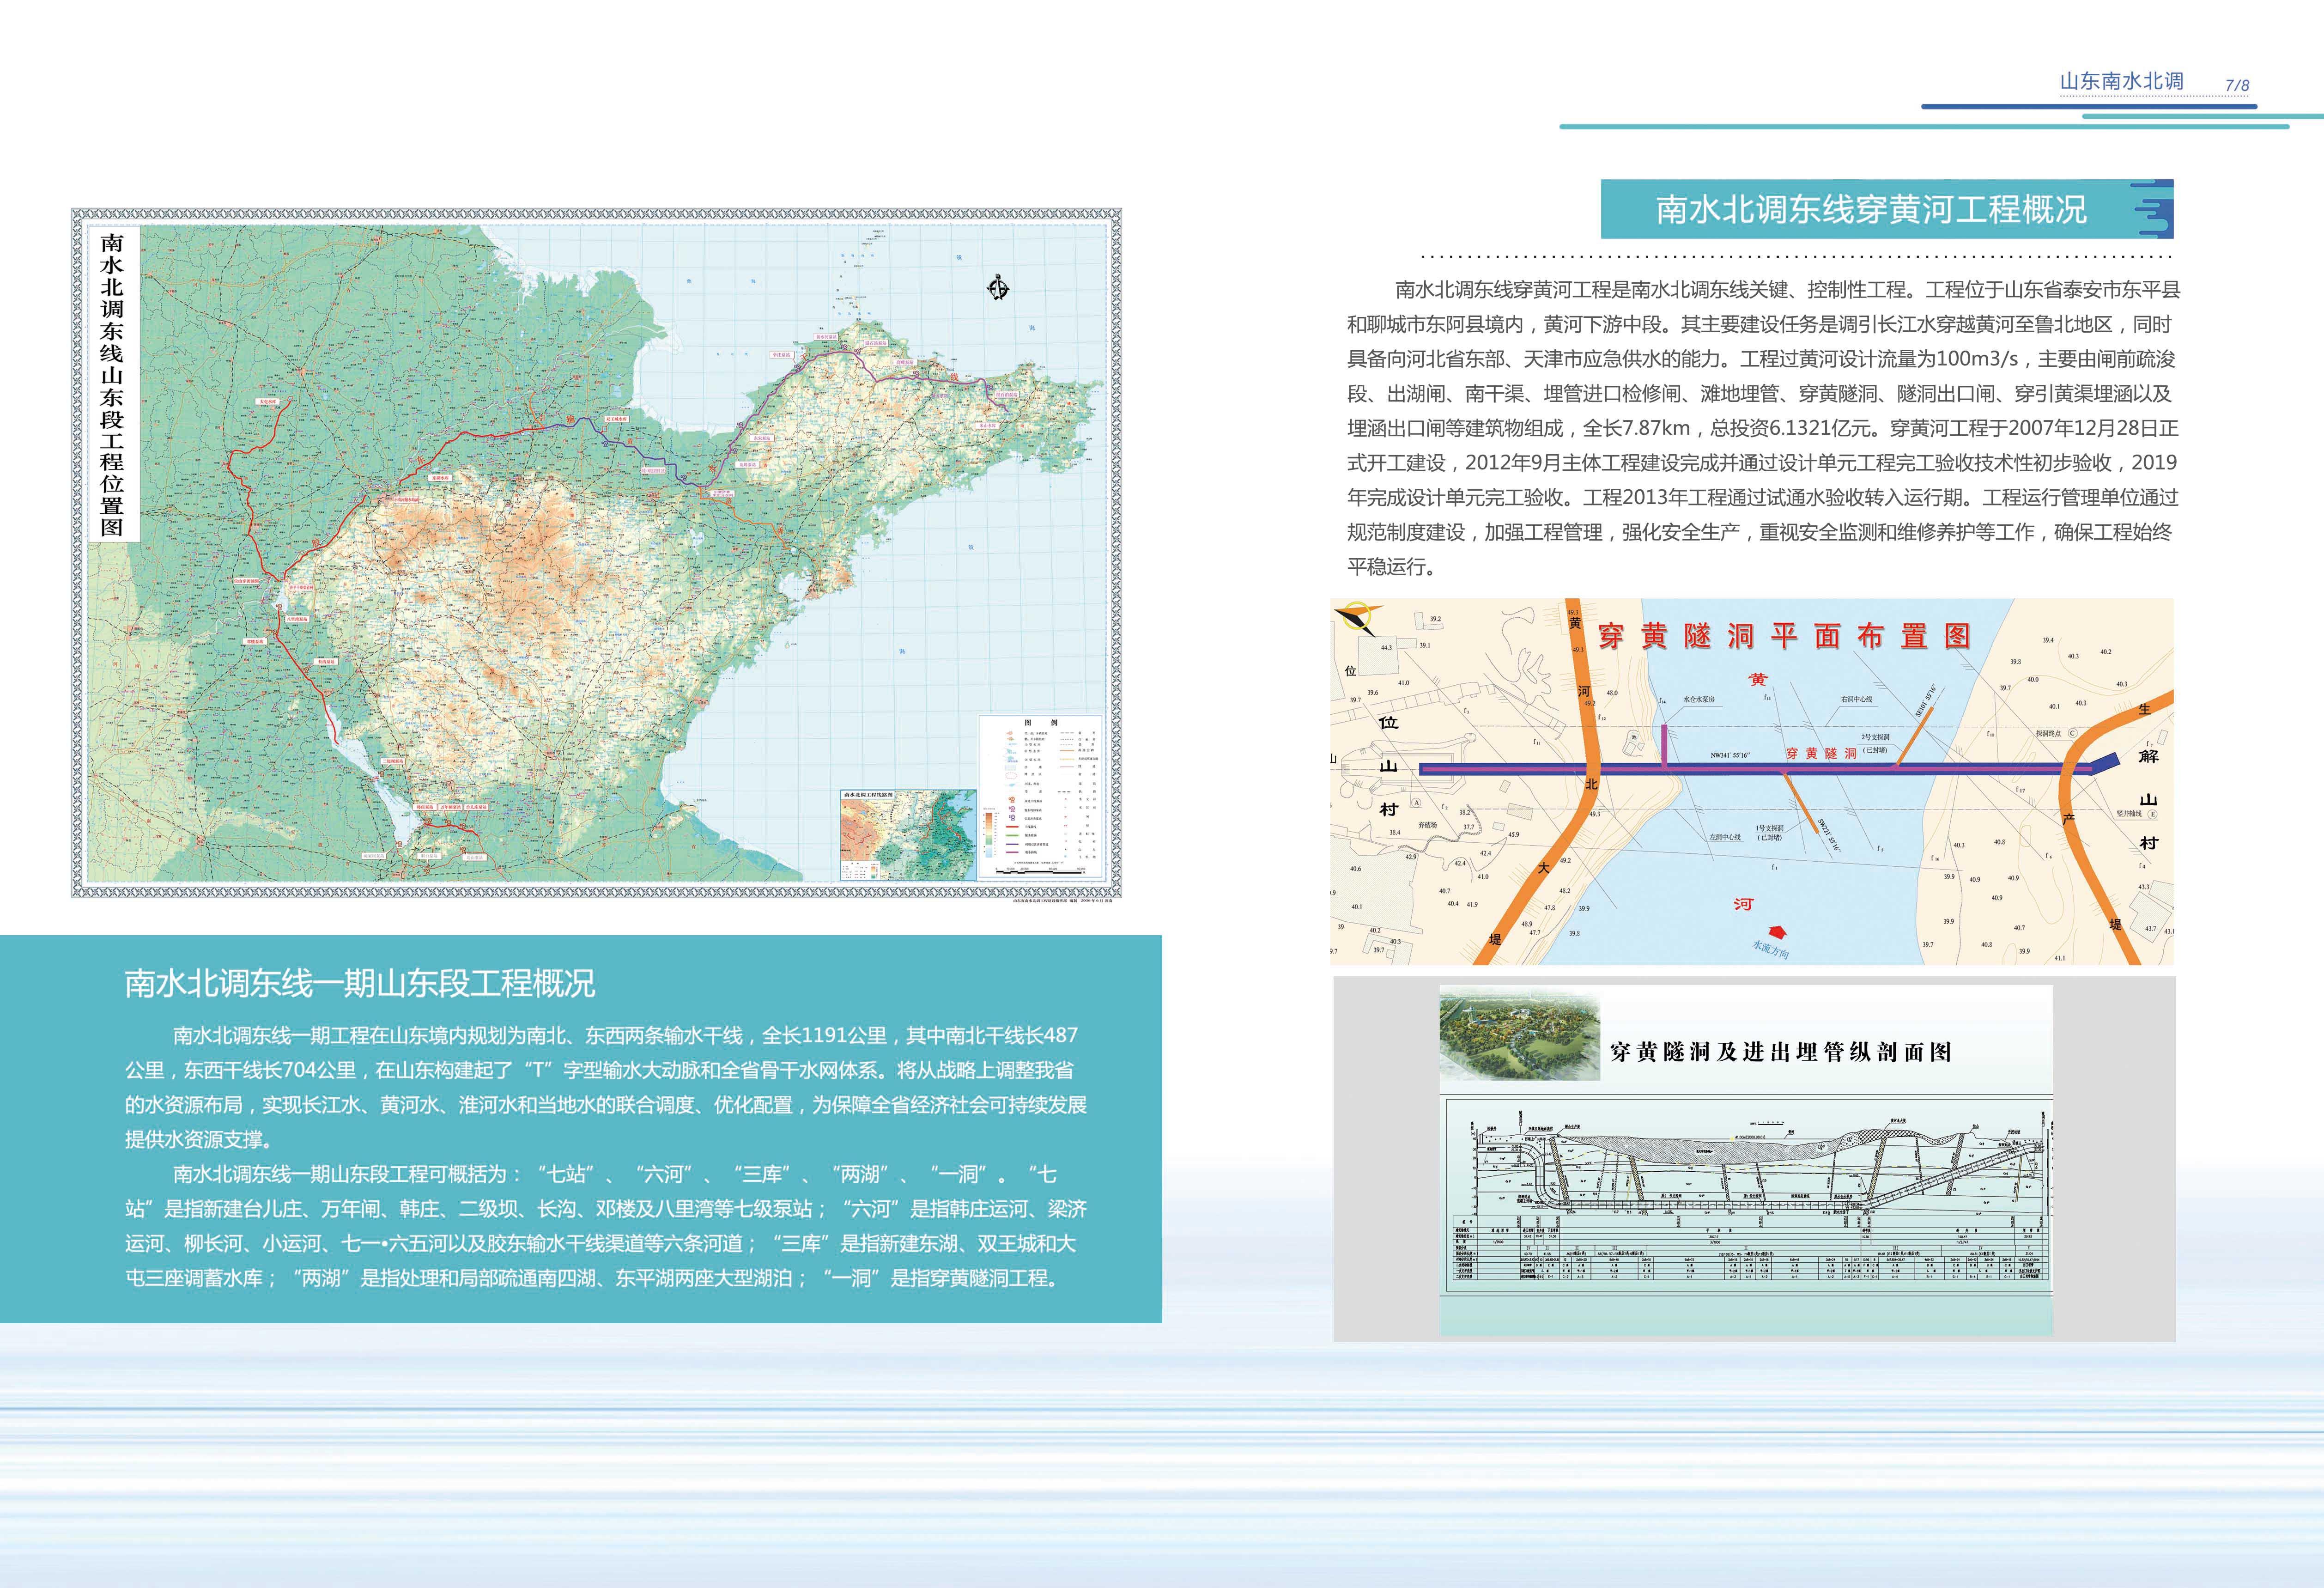Click the inset route overview mini map
The width and height of the screenshot is (2324, 1588).
click(908, 834)
